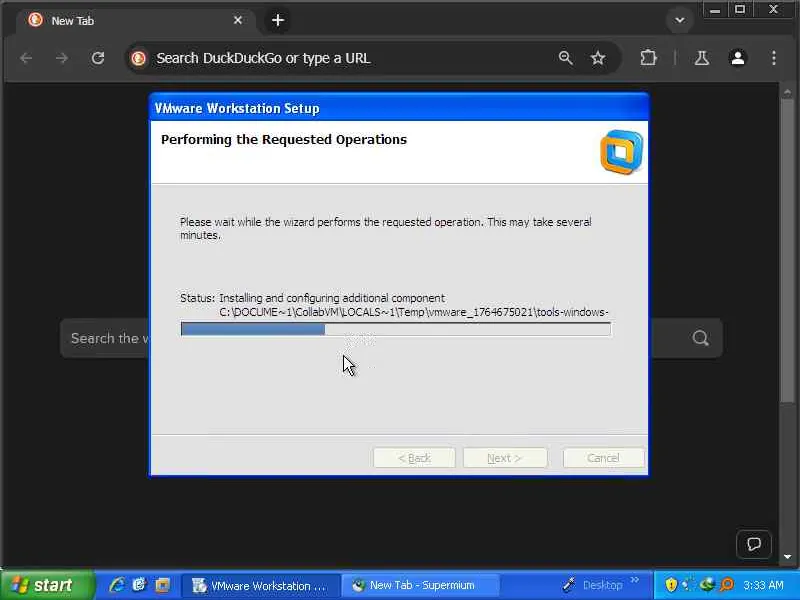
Task: Click the zoom magnifier icon in address bar
Action: (x=565, y=58)
